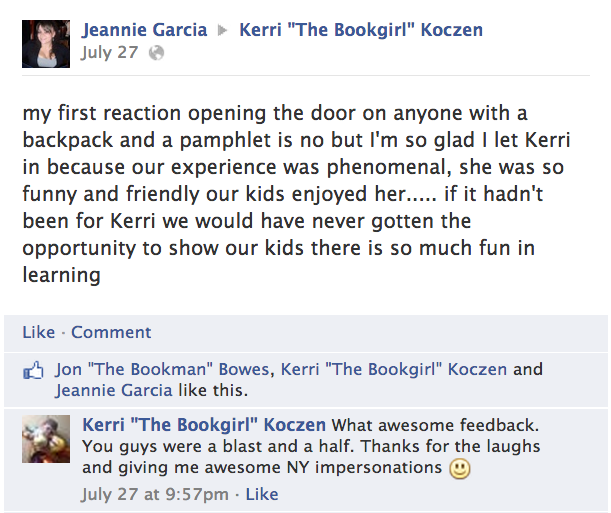
Task: Click the globe privacy icon
Action: point(155,53)
